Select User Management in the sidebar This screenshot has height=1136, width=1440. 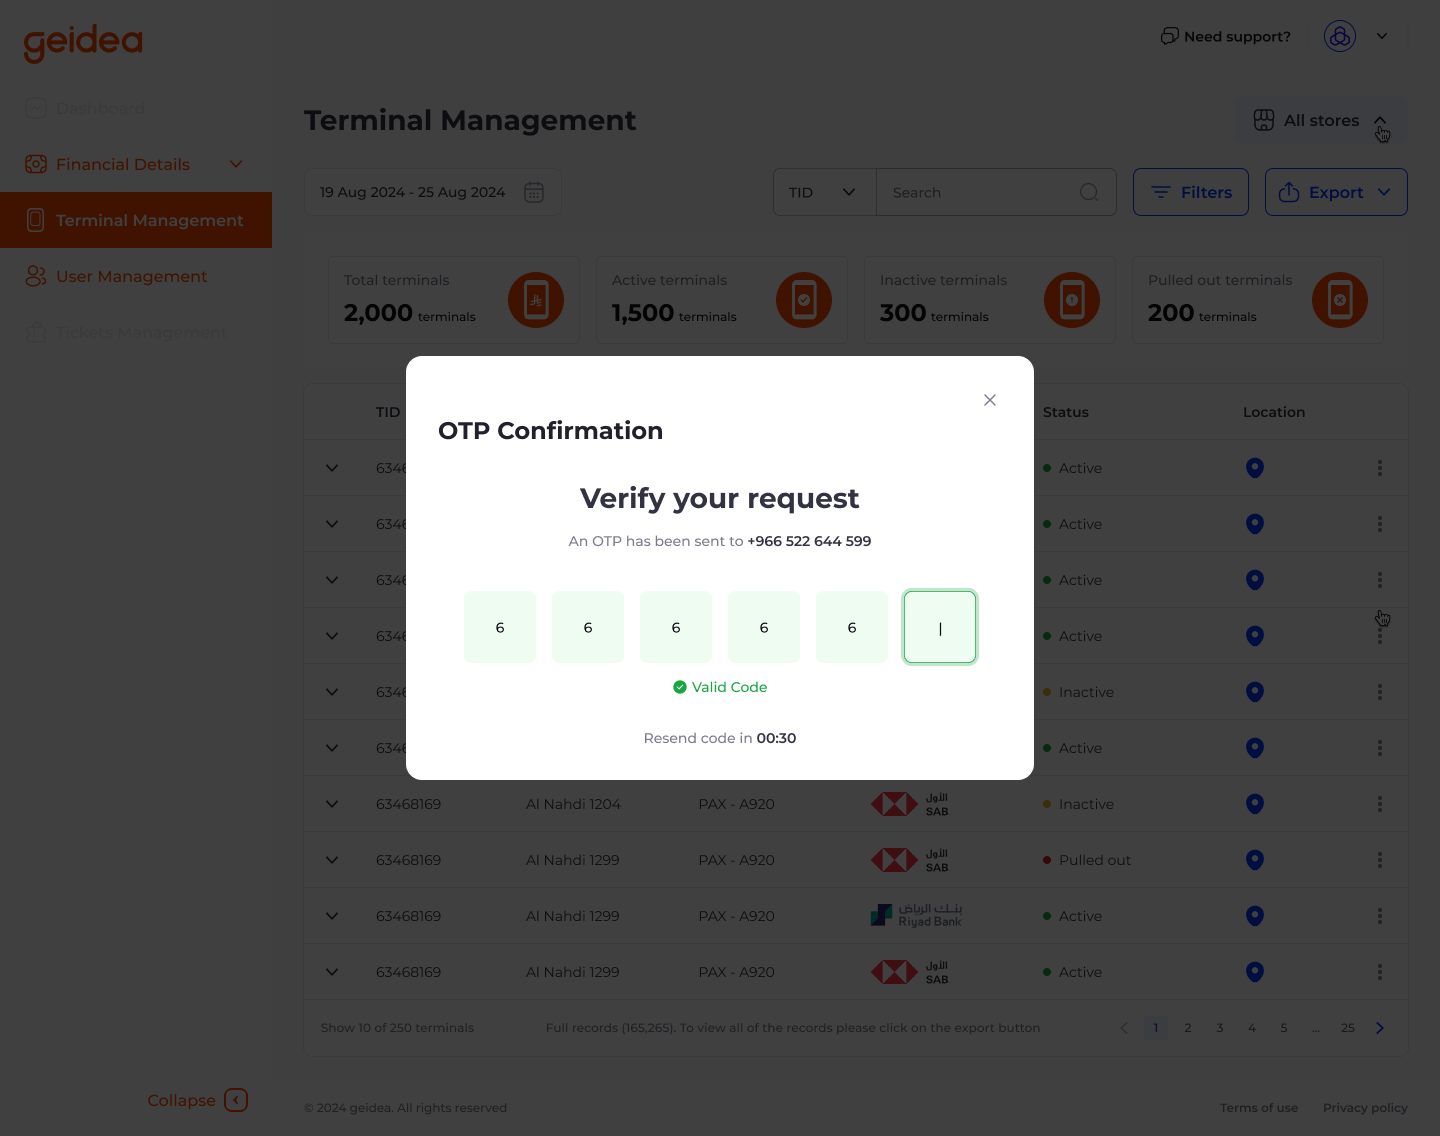pos(132,276)
